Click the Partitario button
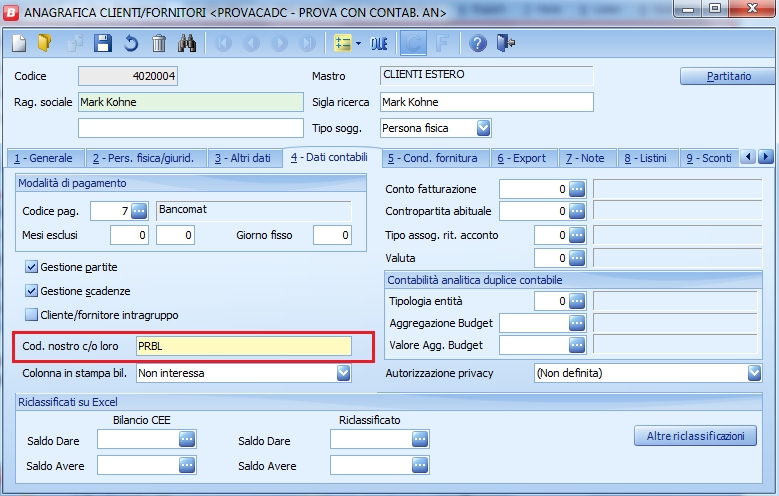Viewport: 779px width, 496px height. click(729, 76)
